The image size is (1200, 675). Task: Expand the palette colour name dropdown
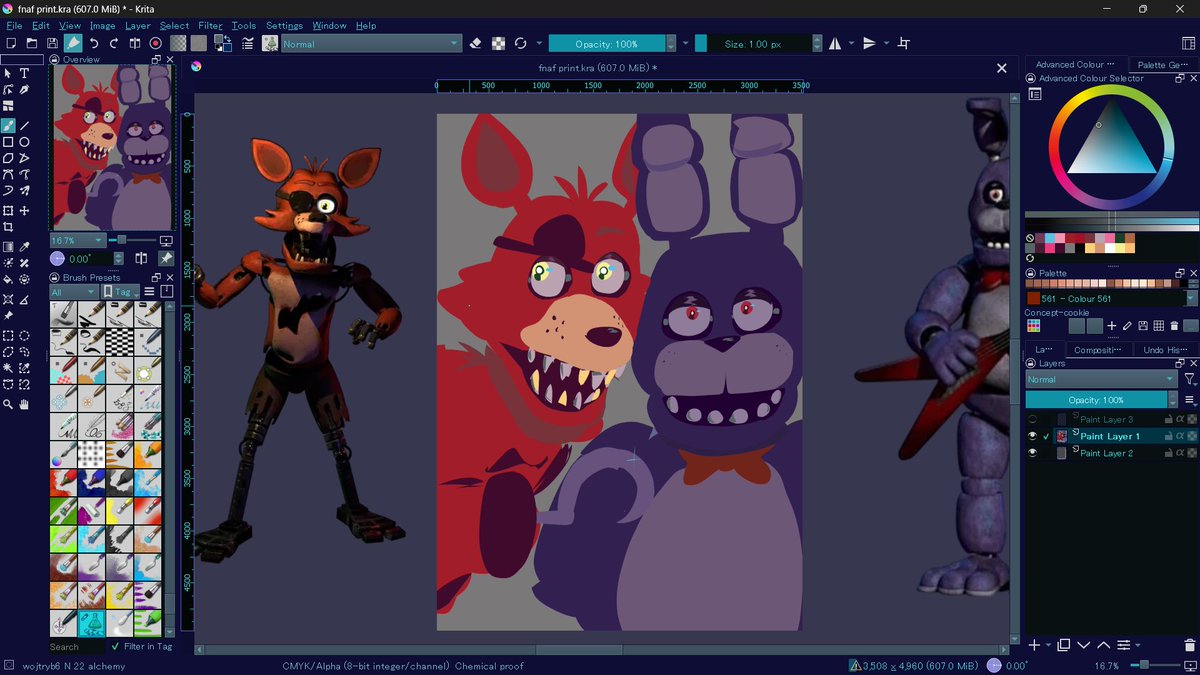tap(1191, 298)
